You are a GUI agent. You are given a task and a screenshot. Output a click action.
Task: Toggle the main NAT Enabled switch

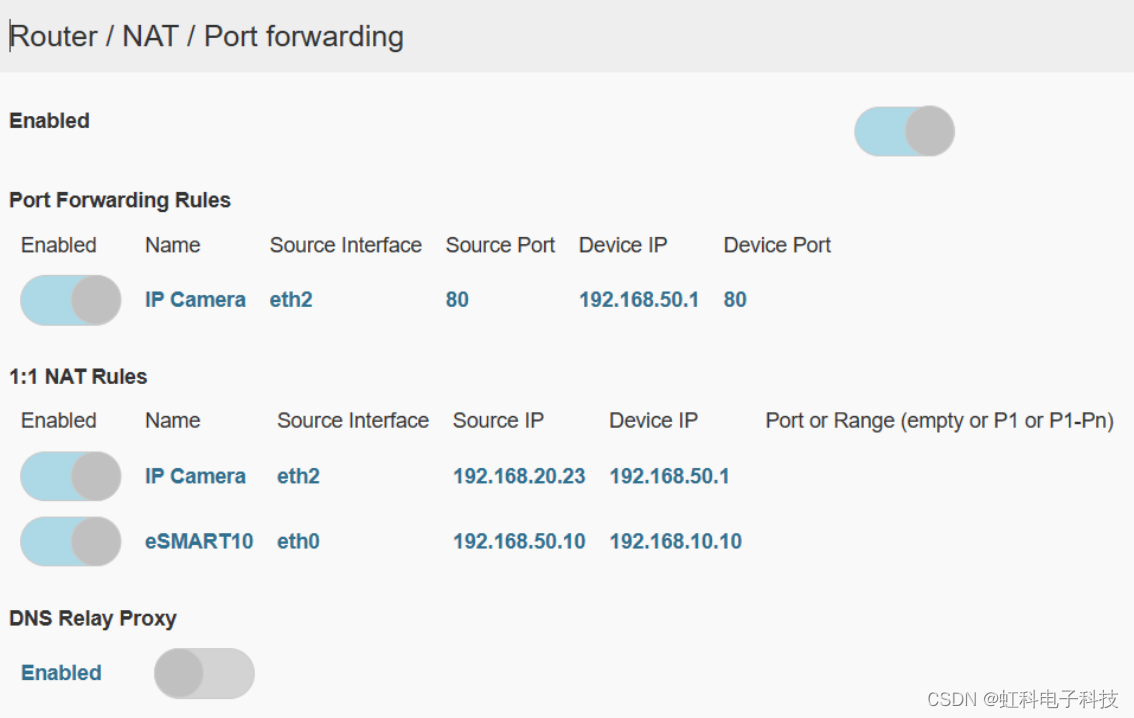click(x=904, y=131)
